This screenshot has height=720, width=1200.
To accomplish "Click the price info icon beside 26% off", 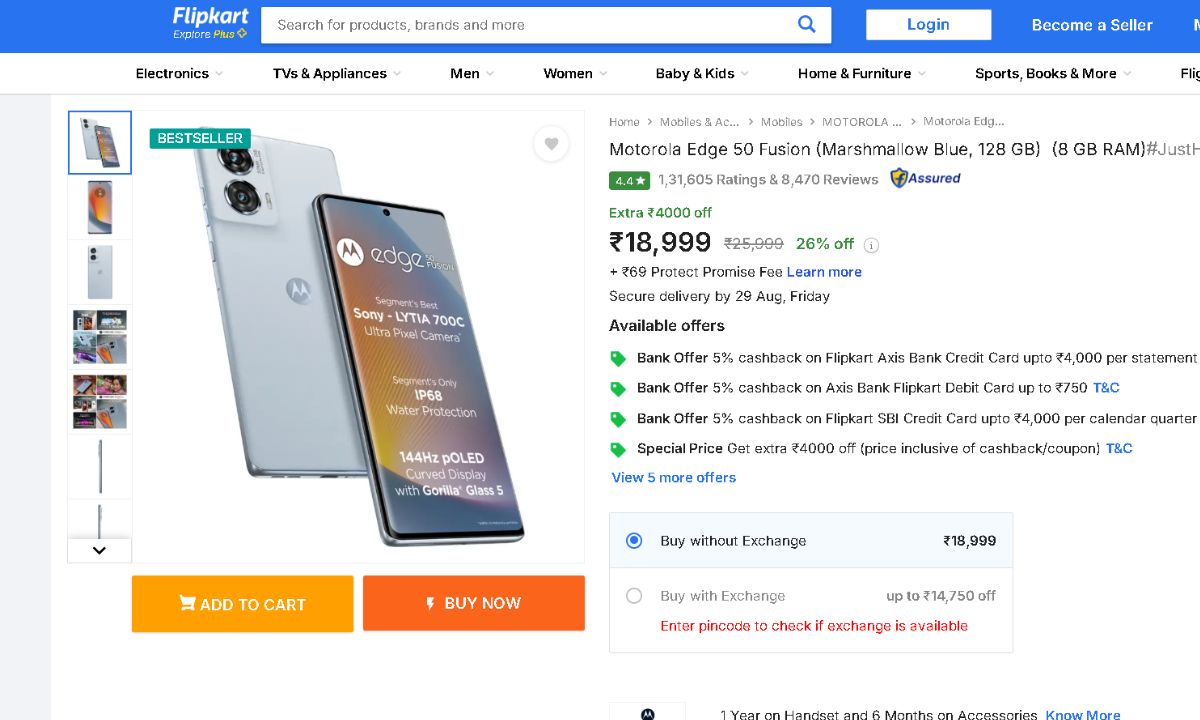I will [x=871, y=245].
